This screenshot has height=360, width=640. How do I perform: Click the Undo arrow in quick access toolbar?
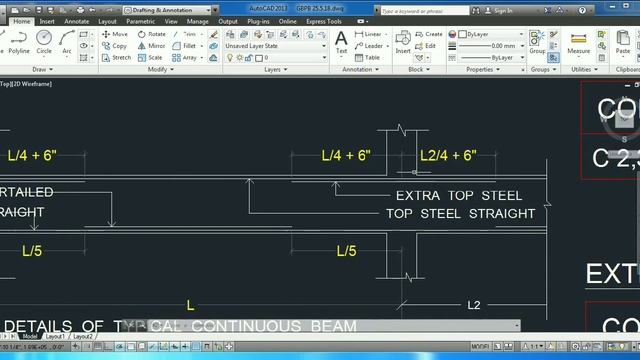92,10
